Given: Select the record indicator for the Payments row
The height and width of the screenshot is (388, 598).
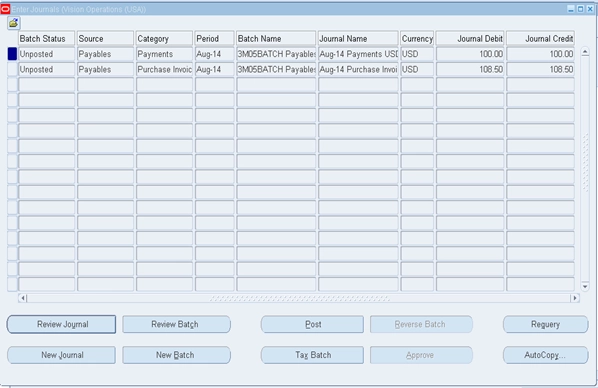Looking at the screenshot, I should pos(12,54).
